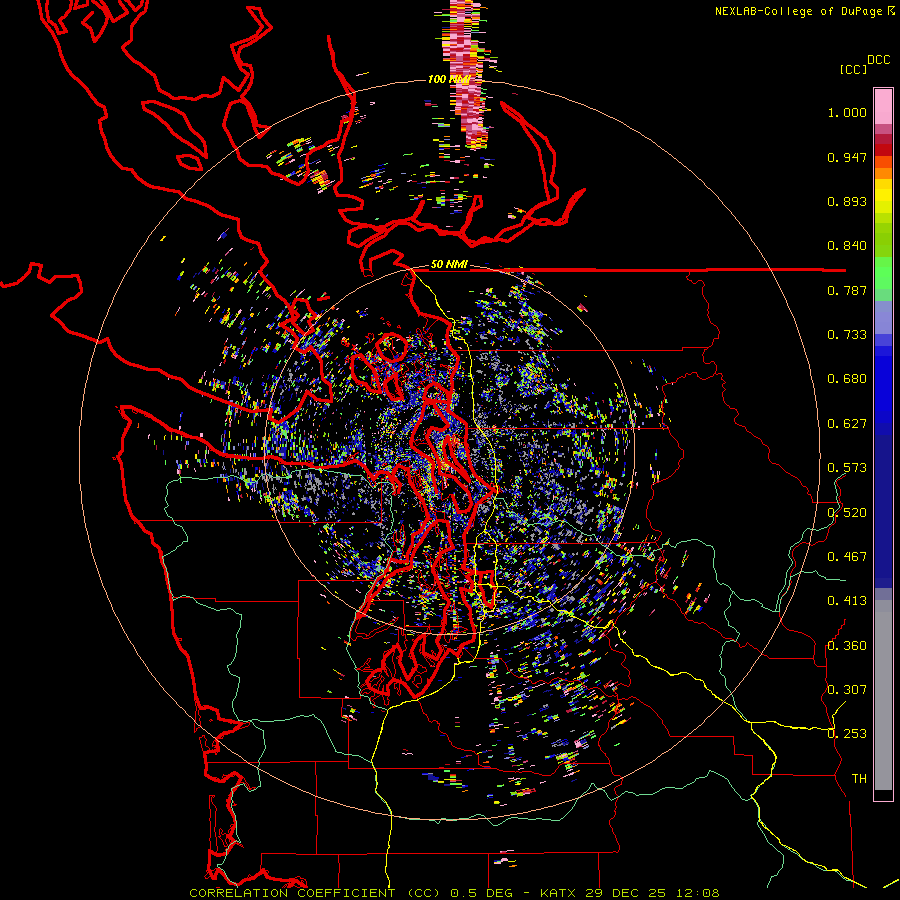This screenshot has width=900, height=900.
Task: Click the gray swatch of the color bar
Action: click(x=883, y=695)
